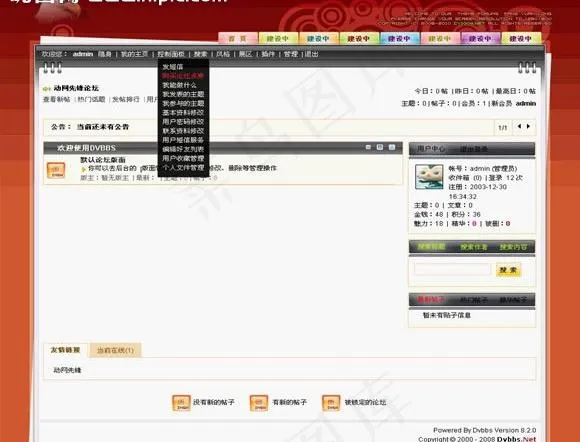
Task: Choose 用户短信服务 from the dropdown
Action: click(x=183, y=140)
